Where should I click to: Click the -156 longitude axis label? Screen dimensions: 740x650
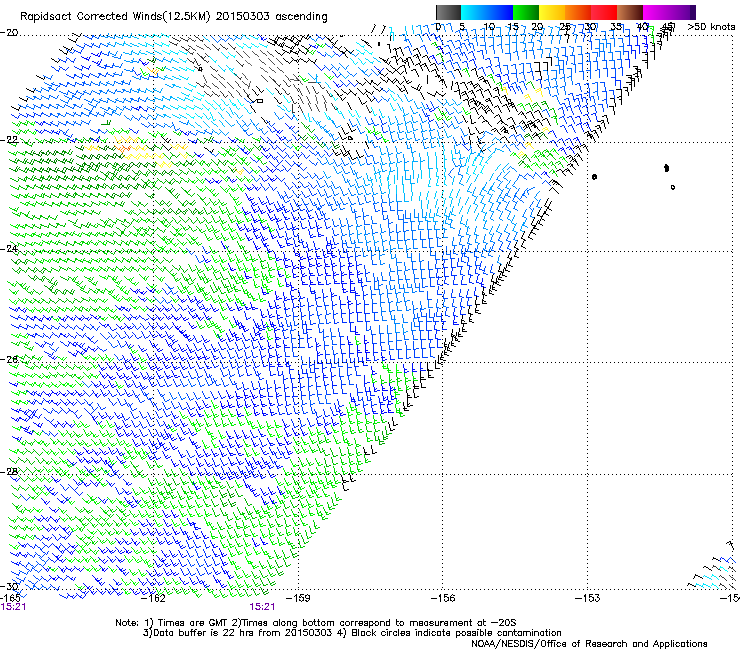click(x=443, y=599)
